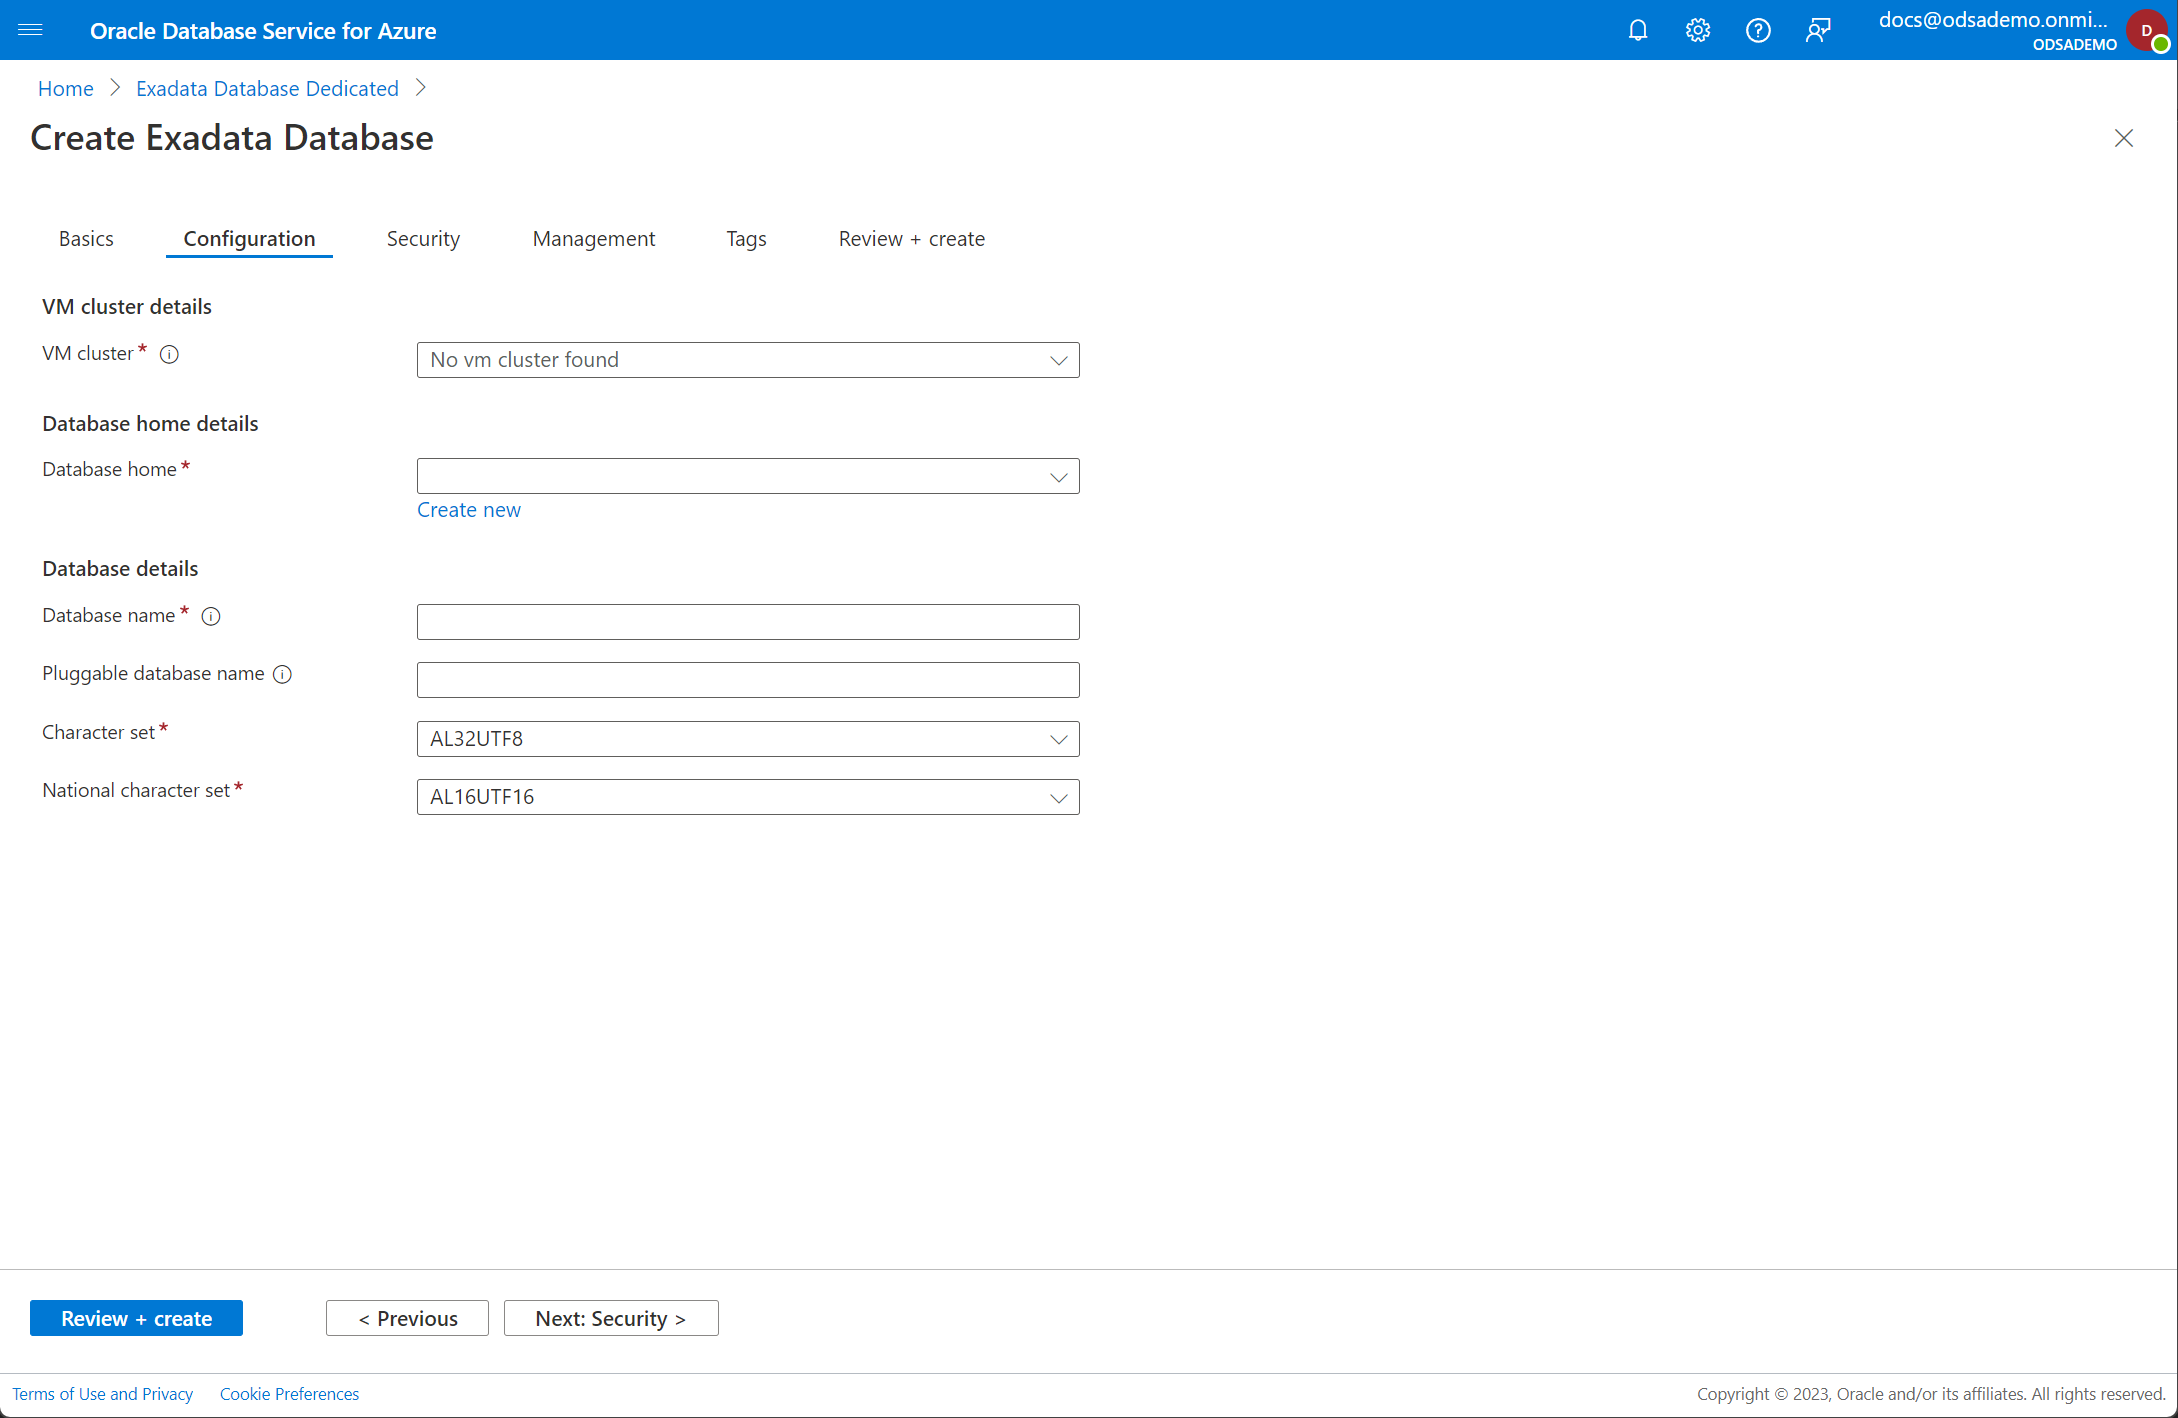This screenshot has width=2178, height=1418.
Task: Show info tooltip for Database name
Action: [210, 616]
